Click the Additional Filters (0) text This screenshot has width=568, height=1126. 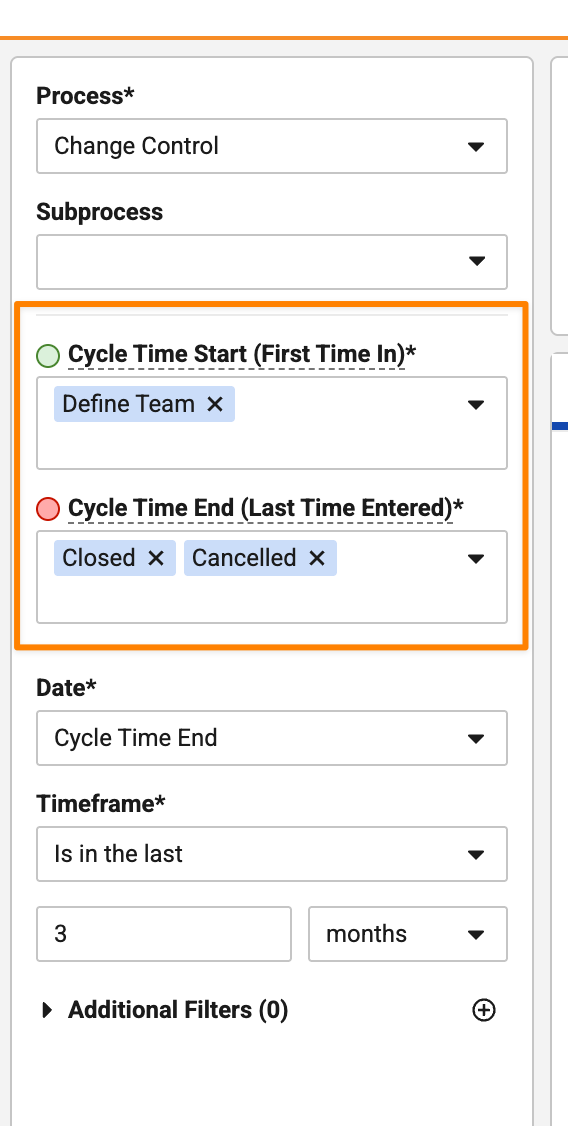(x=178, y=1010)
